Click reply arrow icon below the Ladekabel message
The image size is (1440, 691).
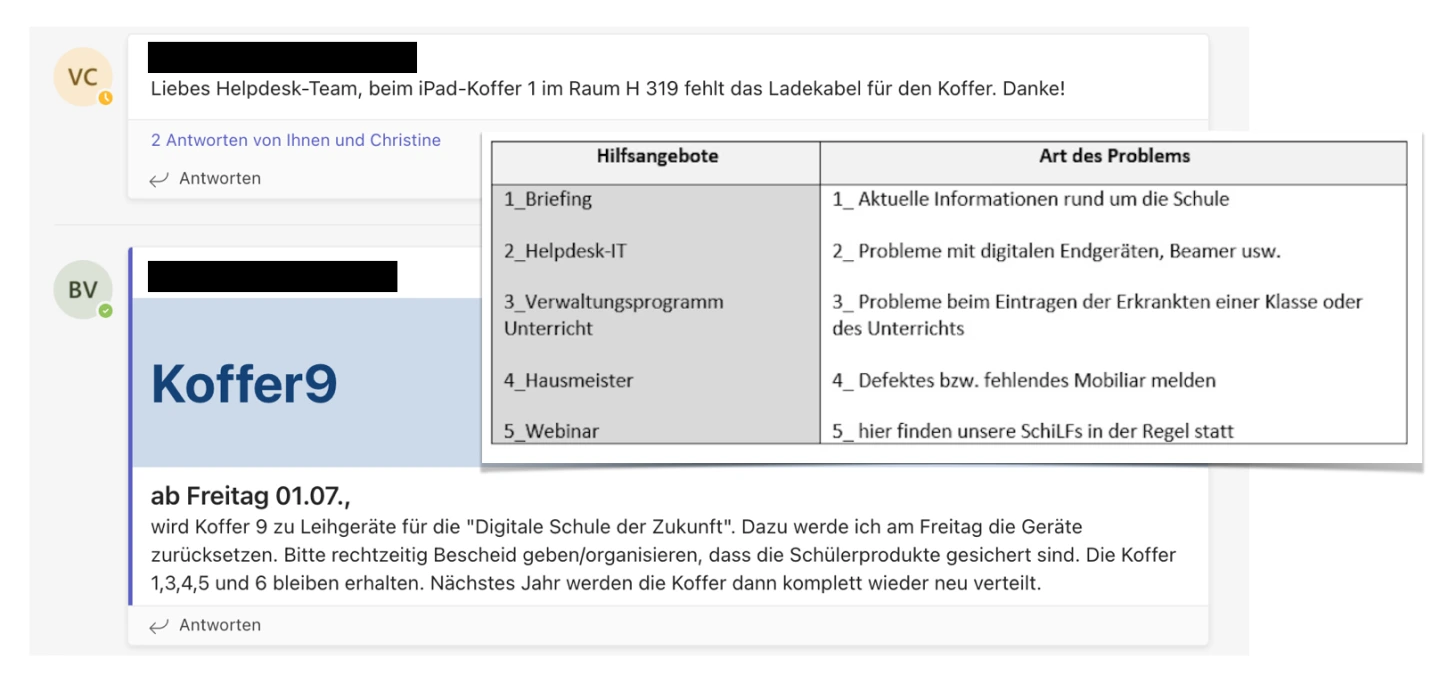(x=158, y=179)
